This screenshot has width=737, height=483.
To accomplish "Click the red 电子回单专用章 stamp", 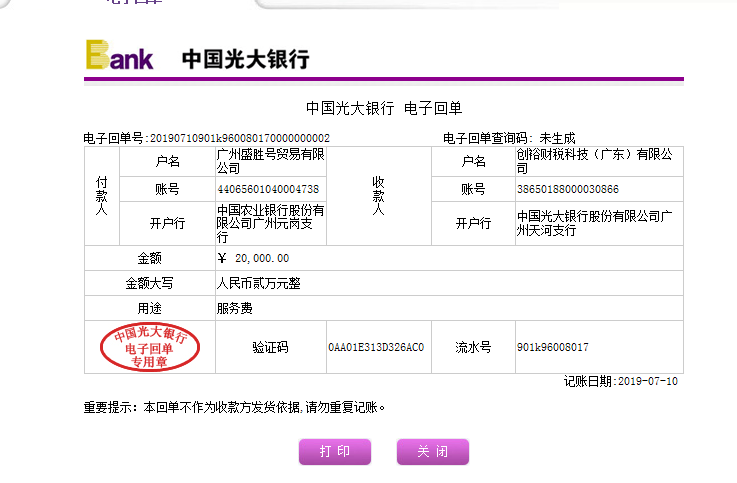I will coord(150,347).
